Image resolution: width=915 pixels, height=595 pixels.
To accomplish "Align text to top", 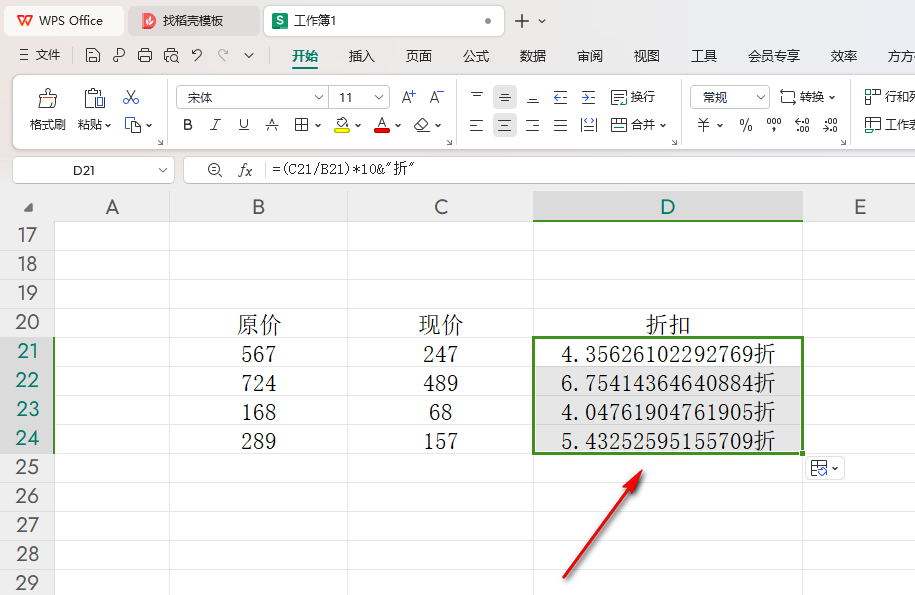I will [x=477, y=97].
